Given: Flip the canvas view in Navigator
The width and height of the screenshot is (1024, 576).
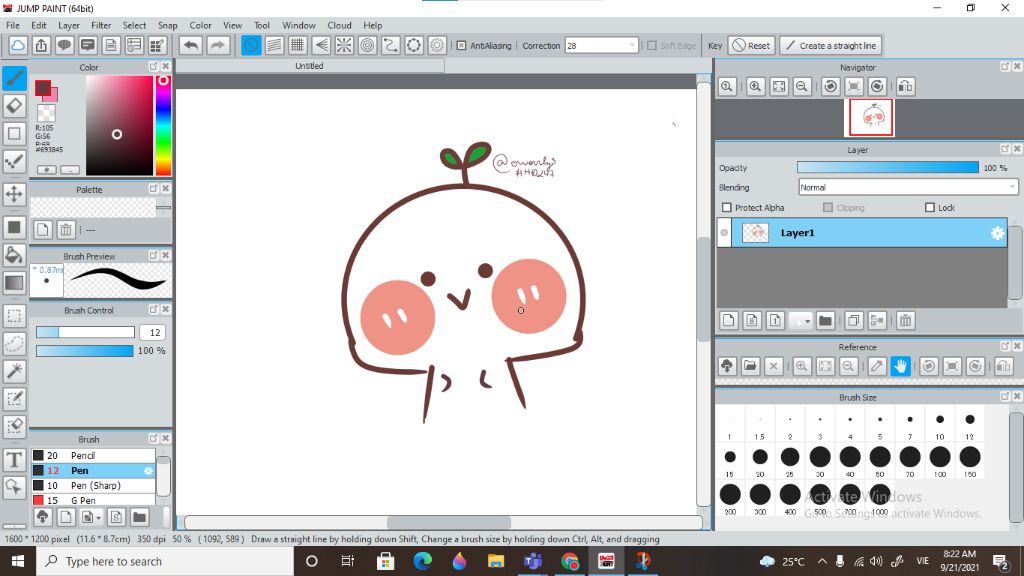Looking at the screenshot, I should pos(905,86).
